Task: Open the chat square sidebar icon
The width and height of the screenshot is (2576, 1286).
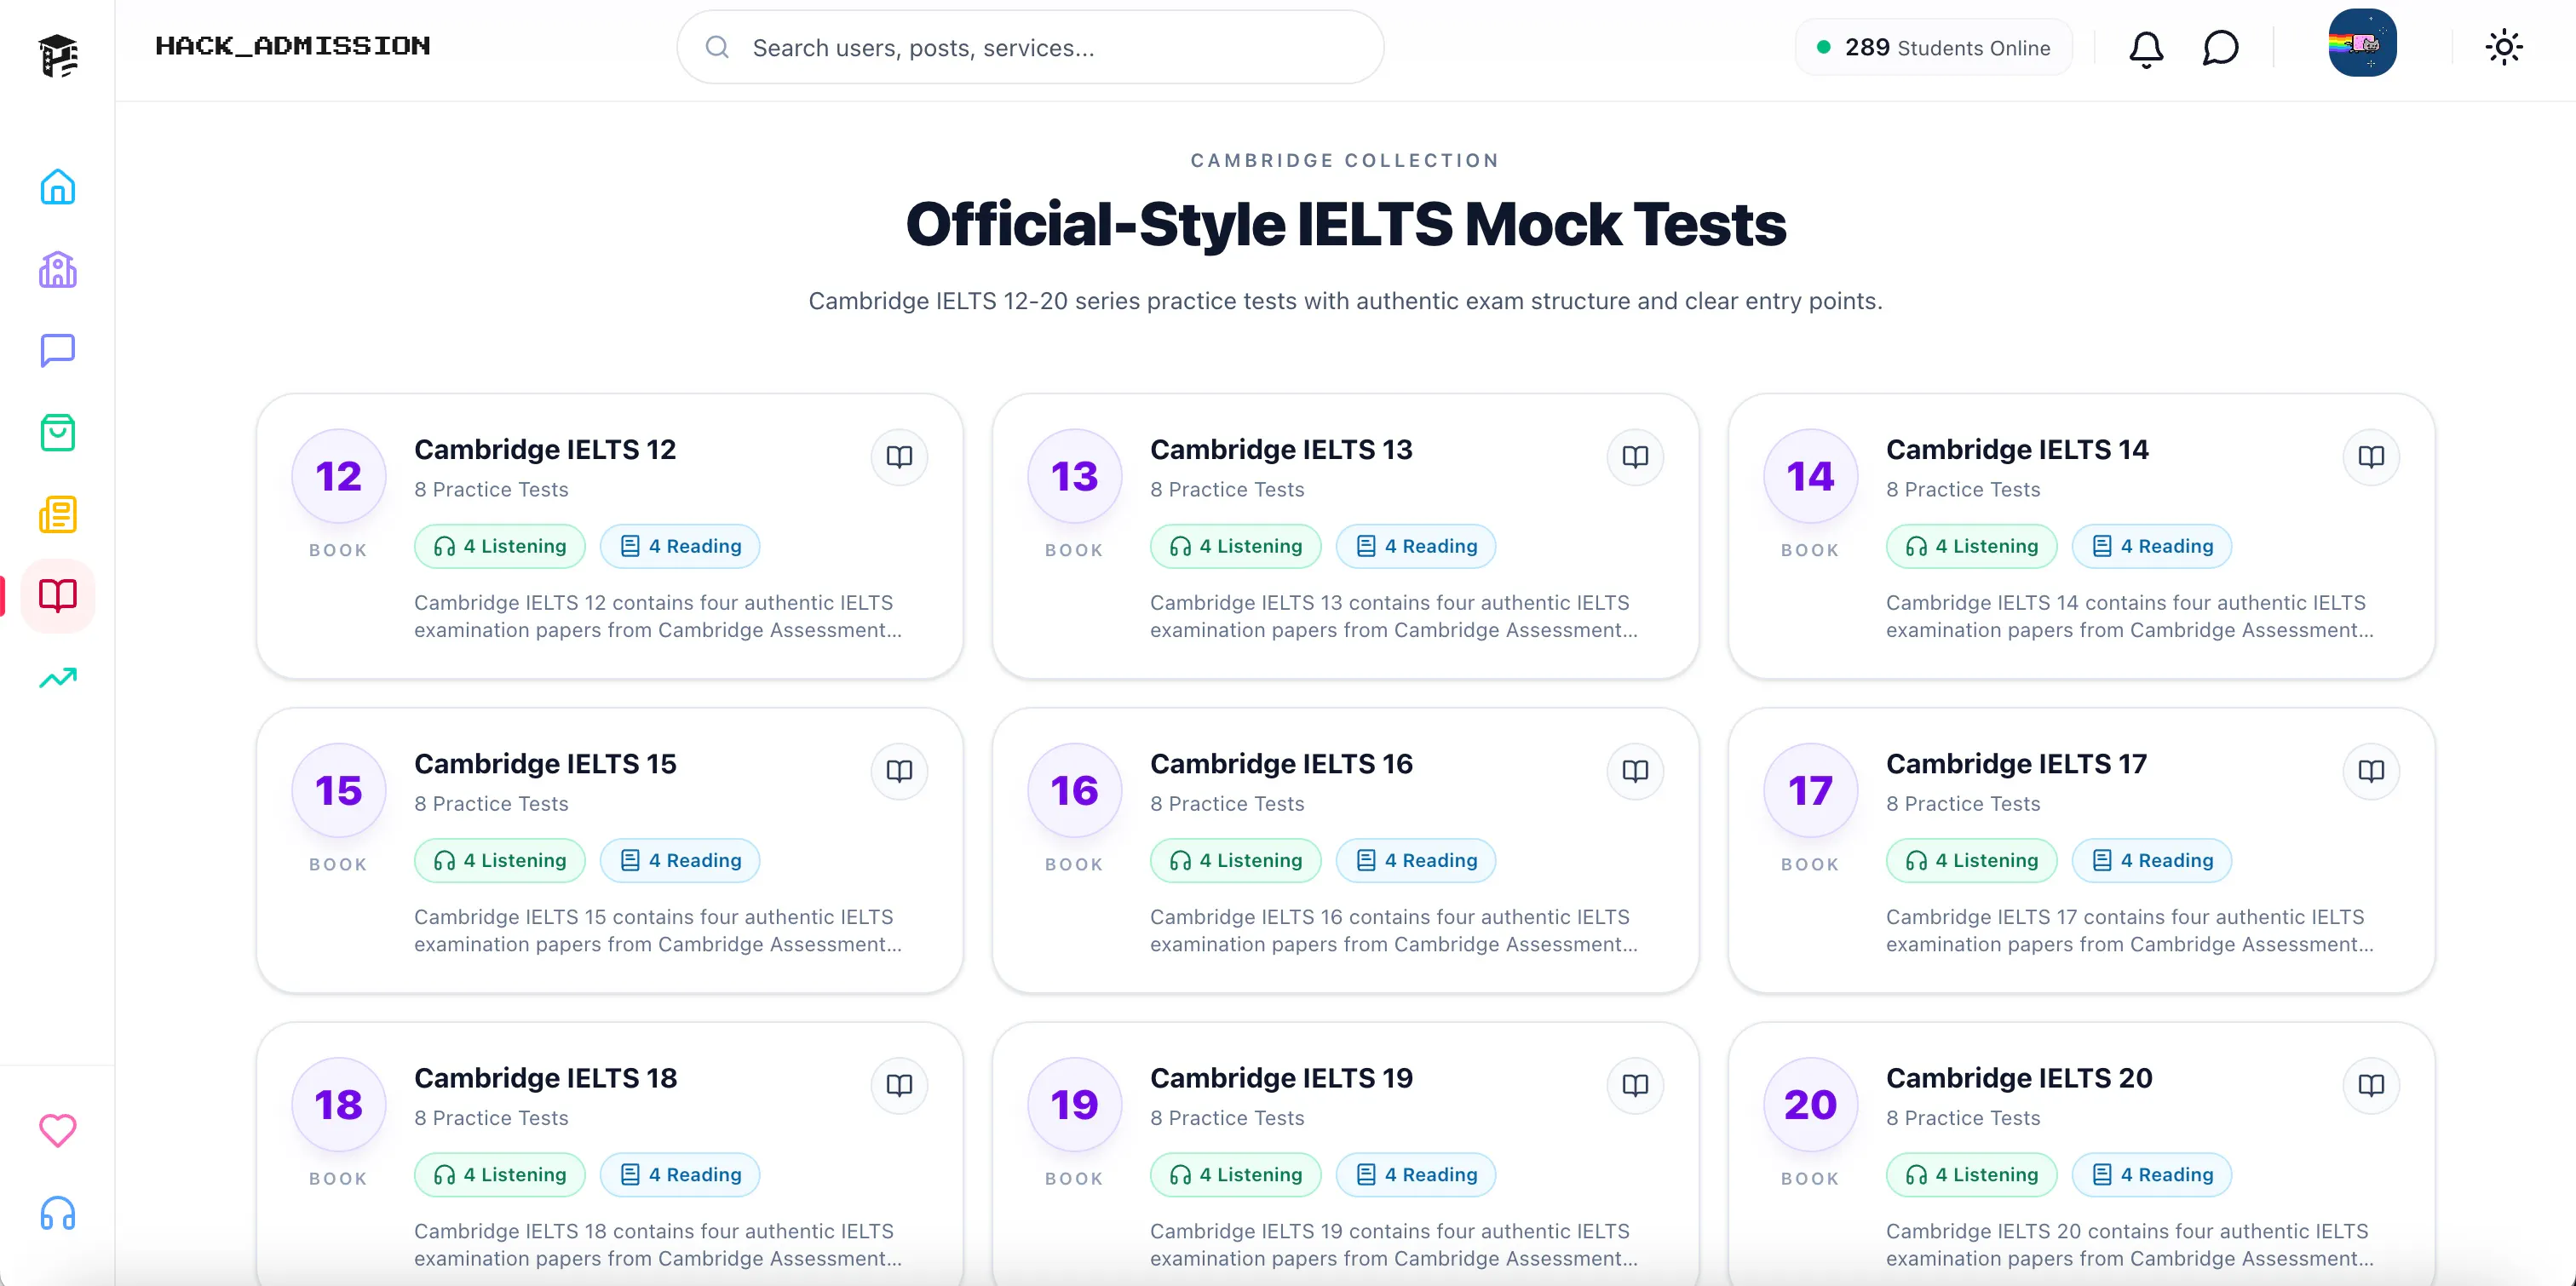Action: click(57, 351)
